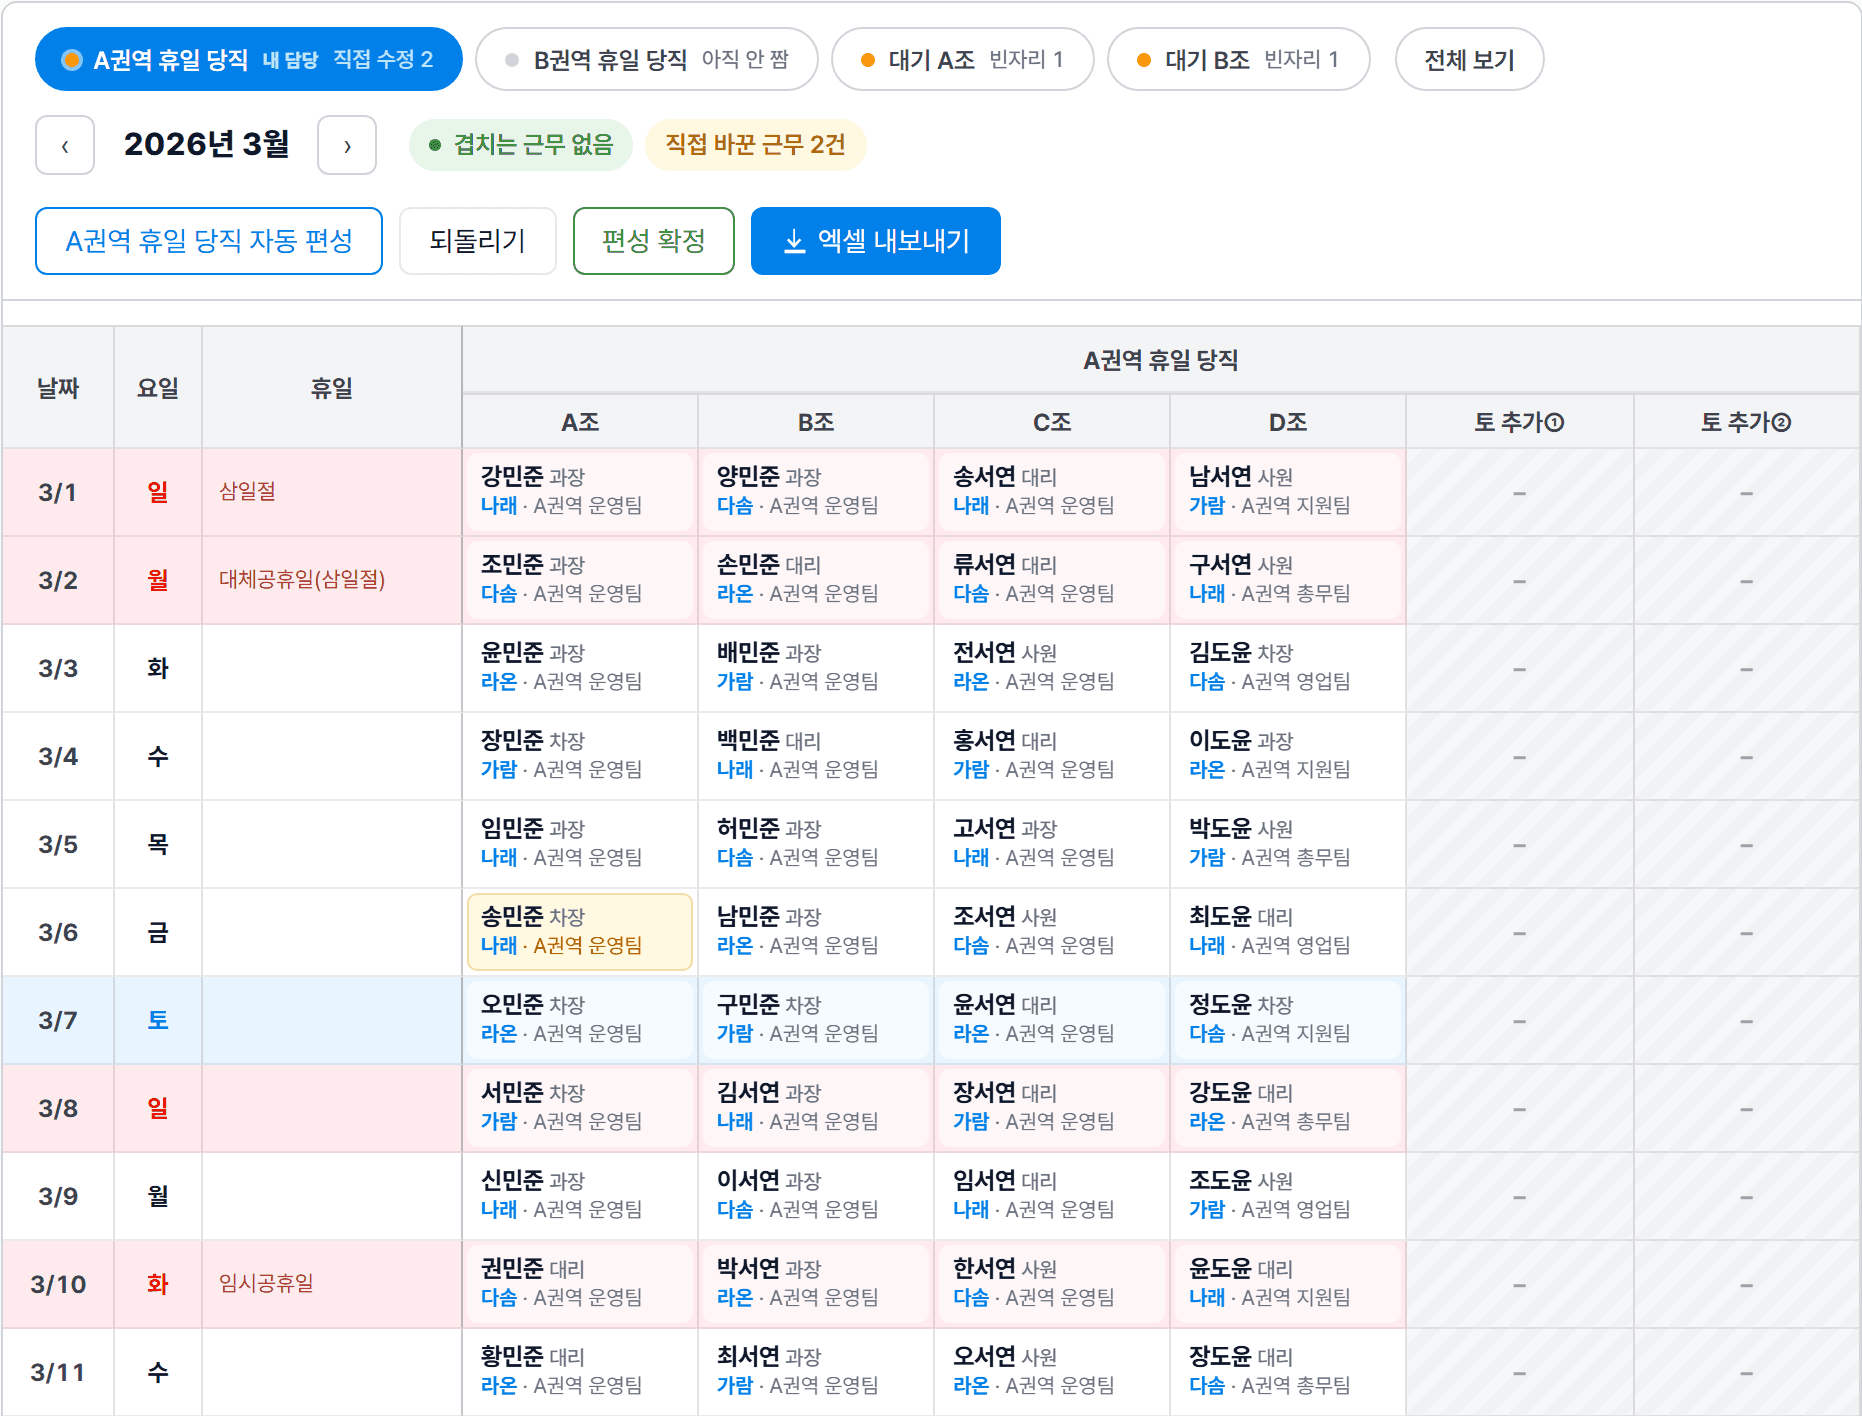Viewport: 1862px width, 1416px height.
Task: Select the highlighted 송민준 차장 cell on 3/6
Action: click(x=580, y=932)
